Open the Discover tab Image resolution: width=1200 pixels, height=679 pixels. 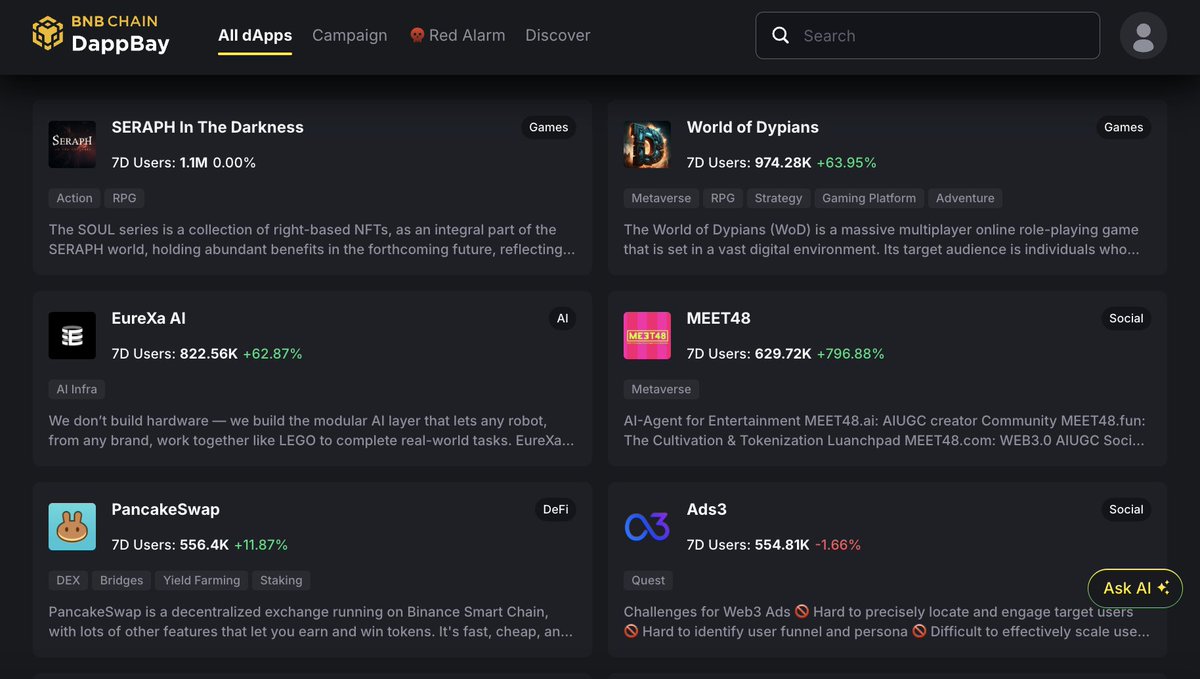[x=557, y=35]
